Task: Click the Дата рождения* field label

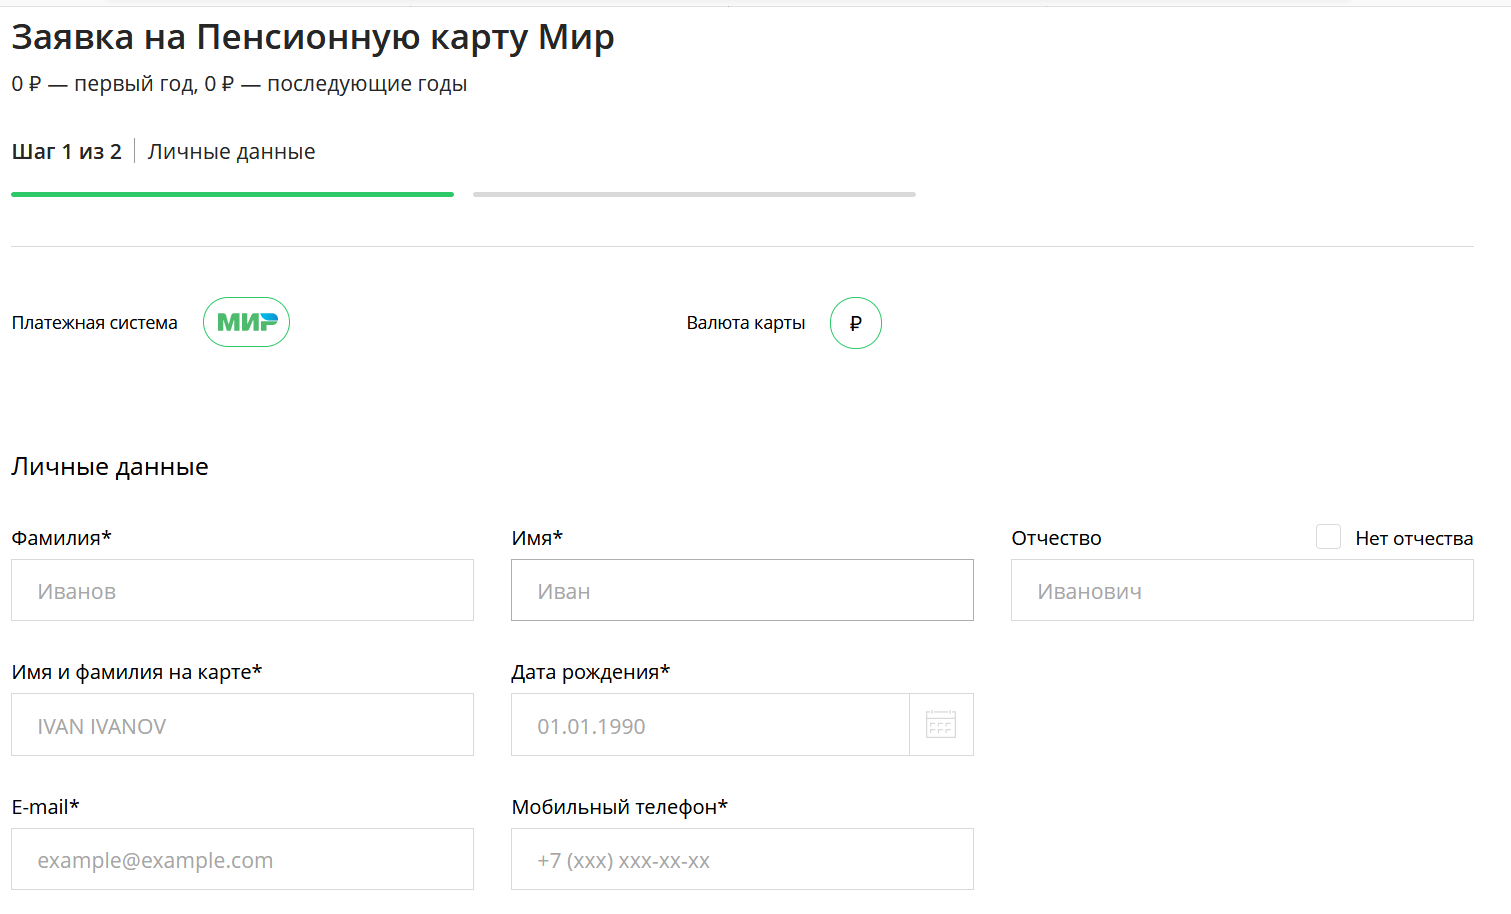Action: [590, 672]
